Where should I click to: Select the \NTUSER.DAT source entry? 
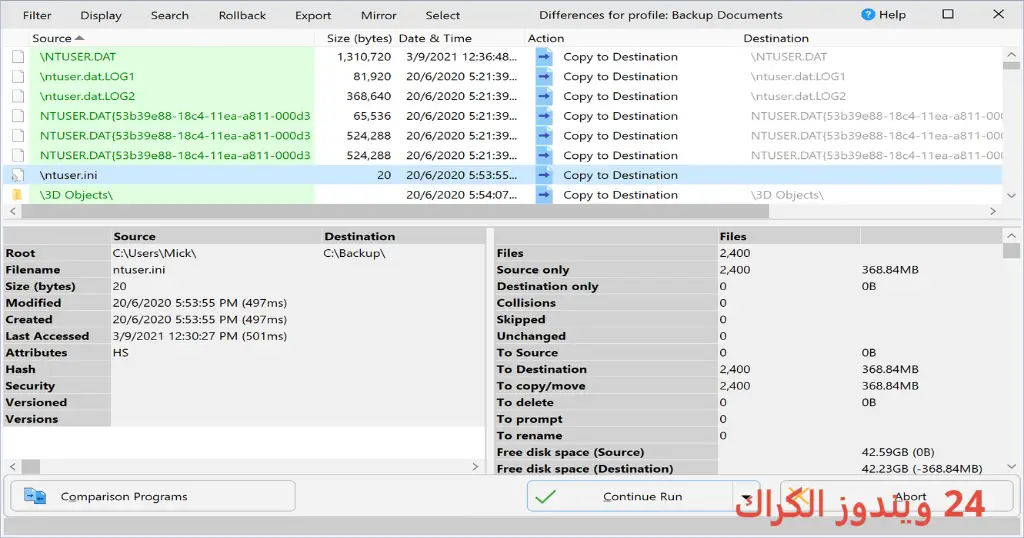coord(78,57)
